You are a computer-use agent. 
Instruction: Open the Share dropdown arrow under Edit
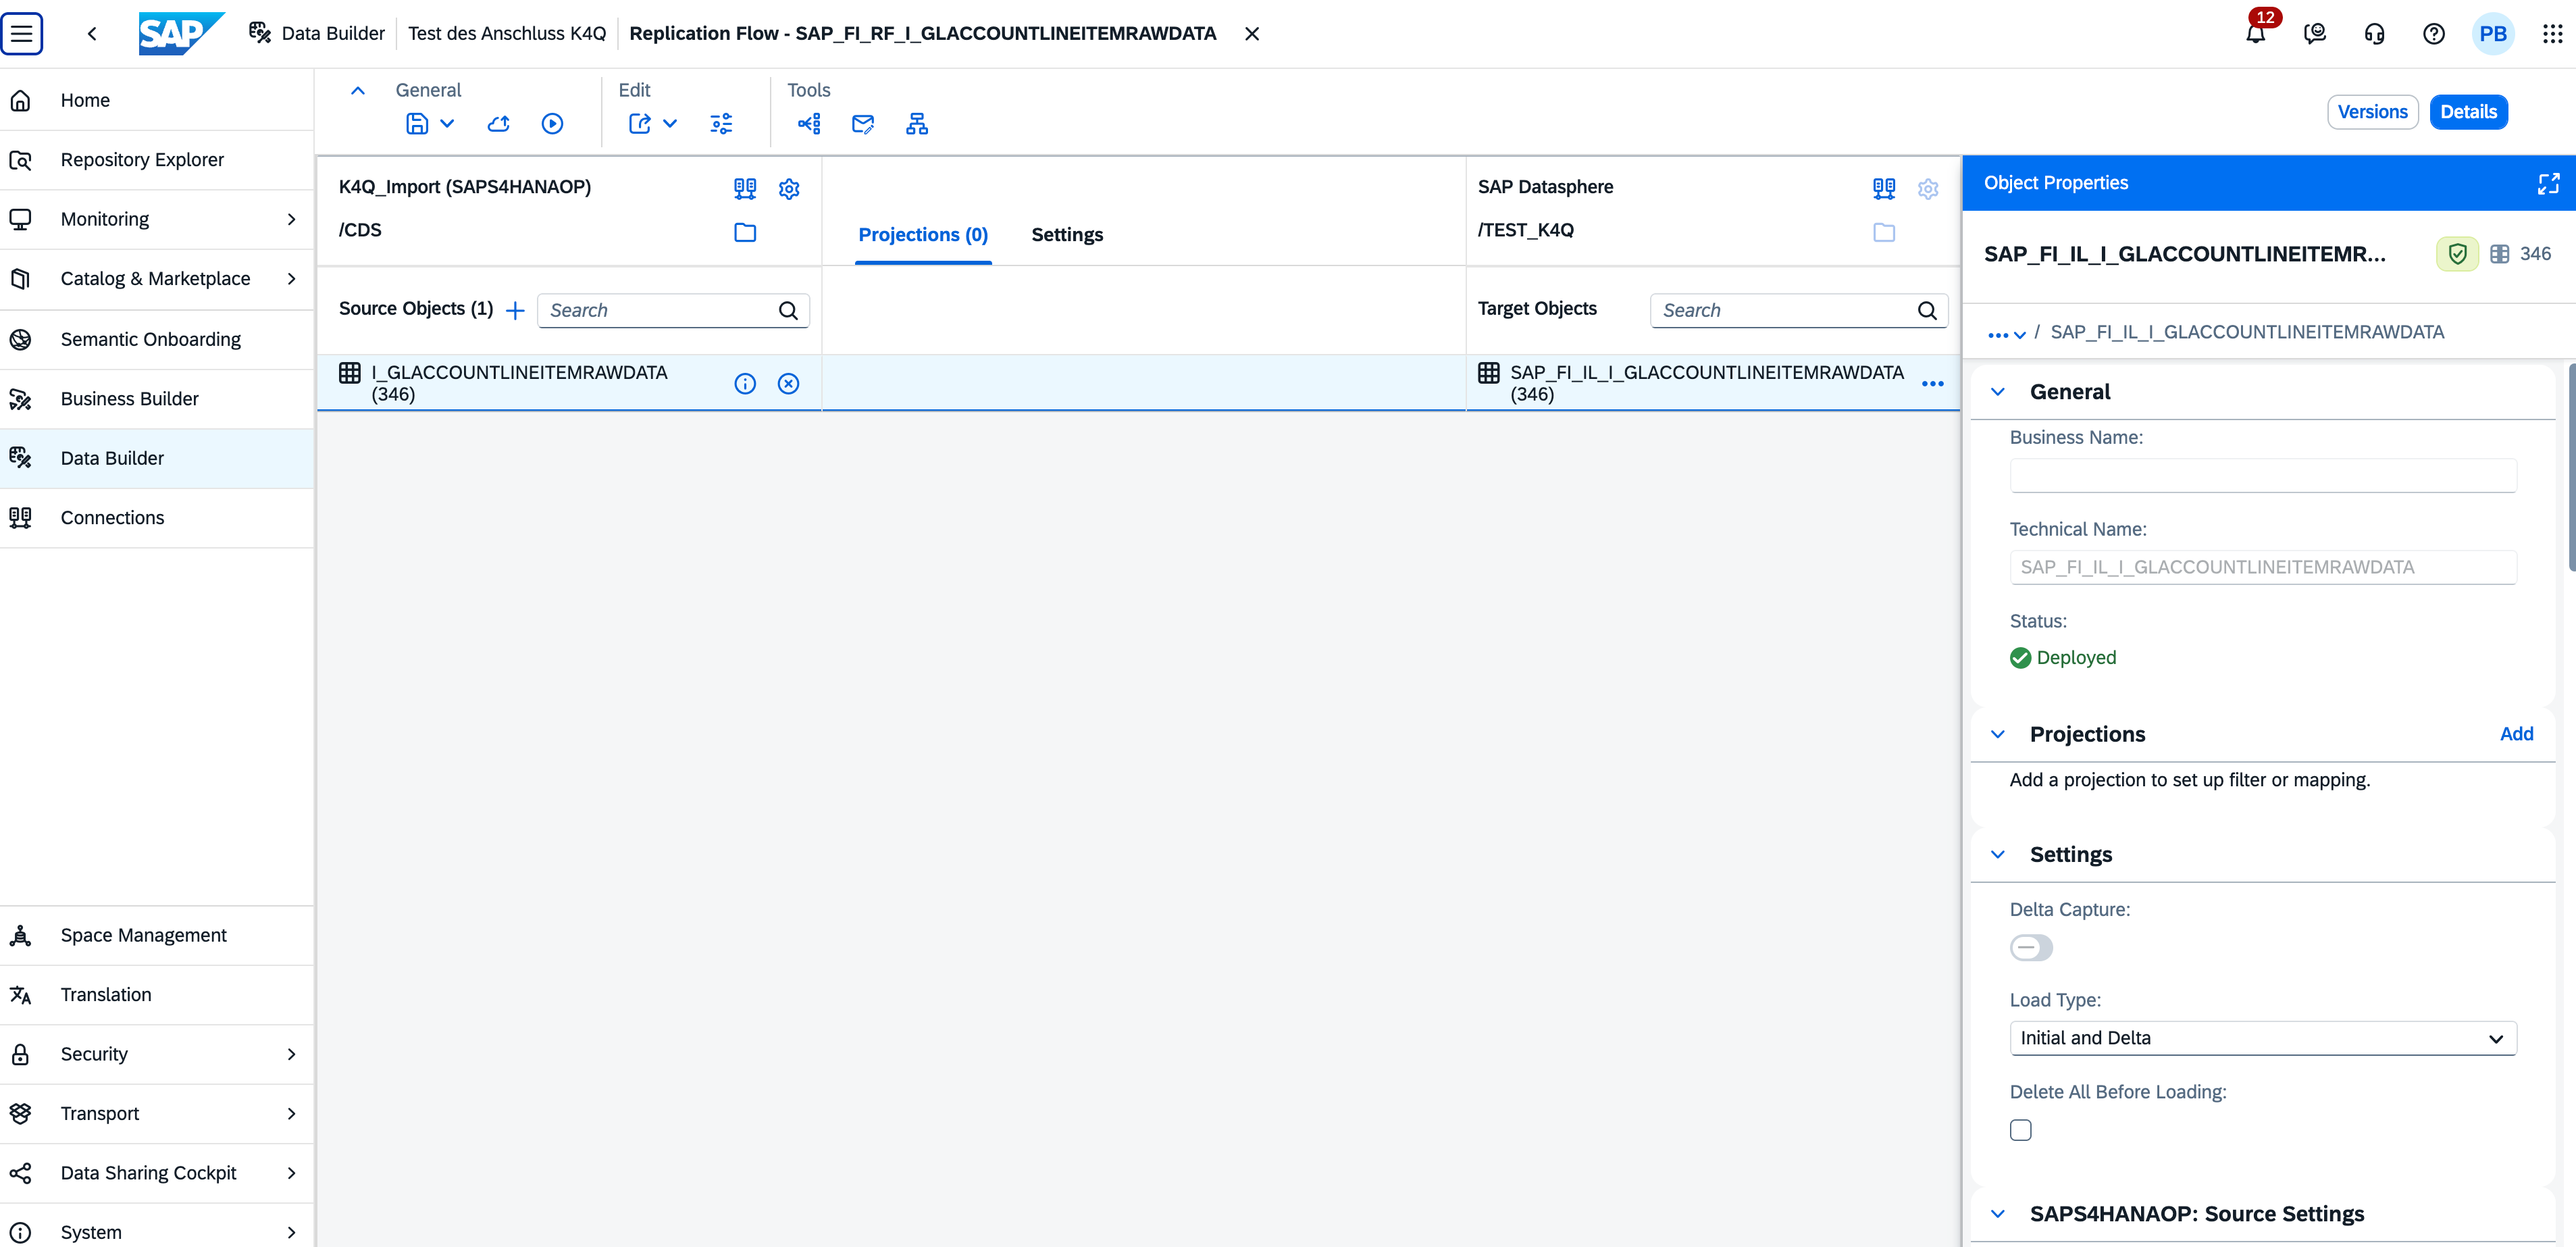coord(670,123)
